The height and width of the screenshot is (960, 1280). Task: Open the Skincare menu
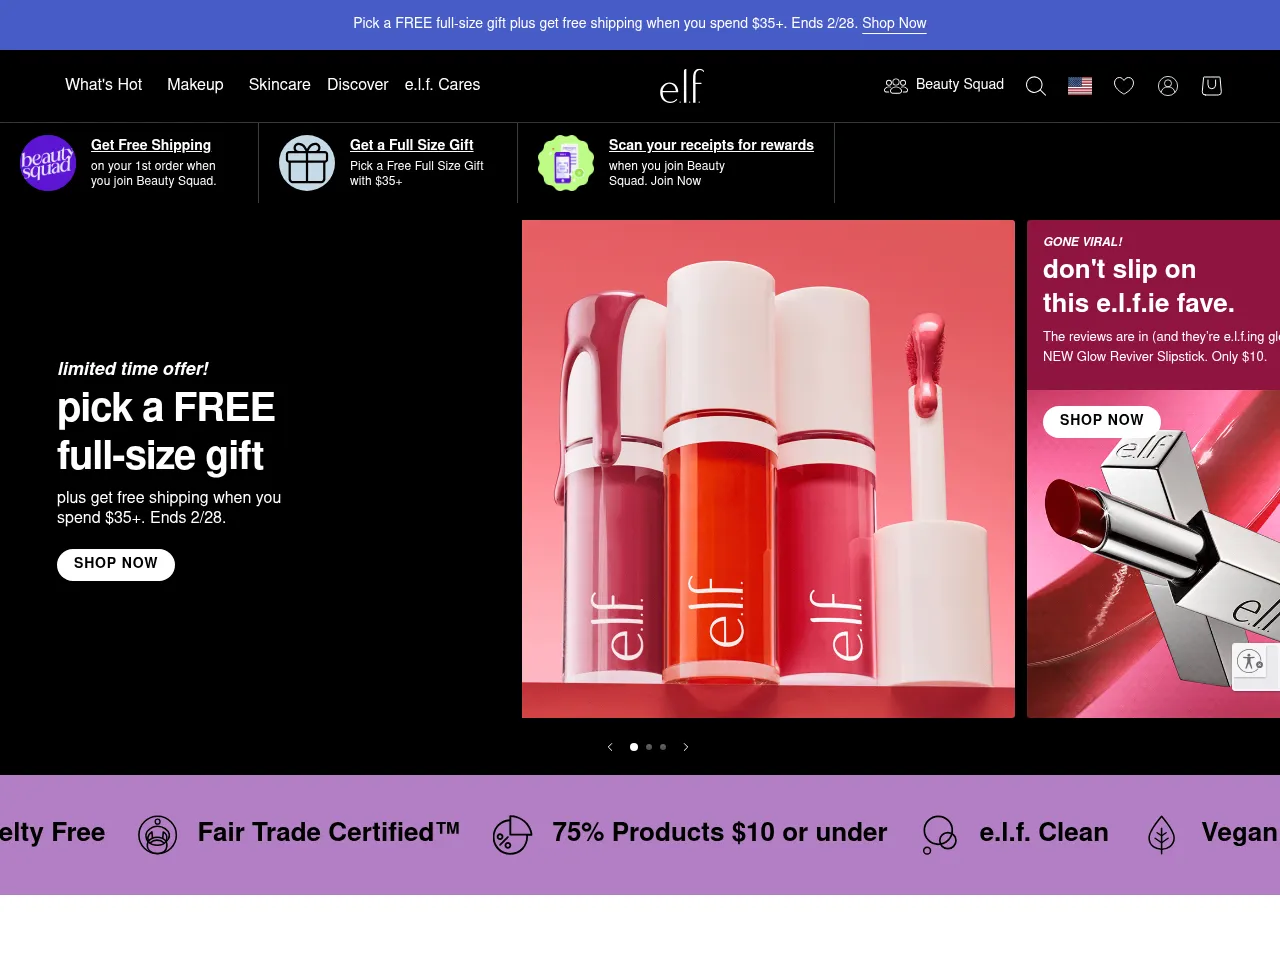click(279, 85)
